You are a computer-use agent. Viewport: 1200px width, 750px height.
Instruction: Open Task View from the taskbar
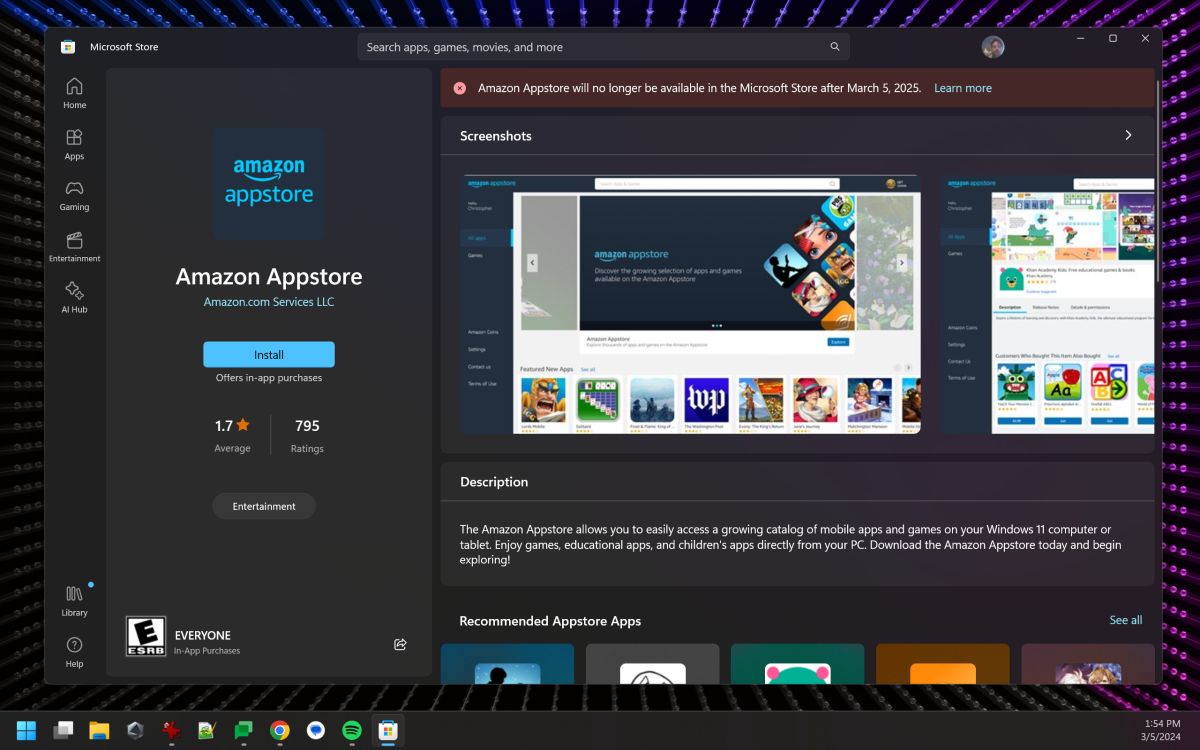pyautogui.click(x=63, y=730)
